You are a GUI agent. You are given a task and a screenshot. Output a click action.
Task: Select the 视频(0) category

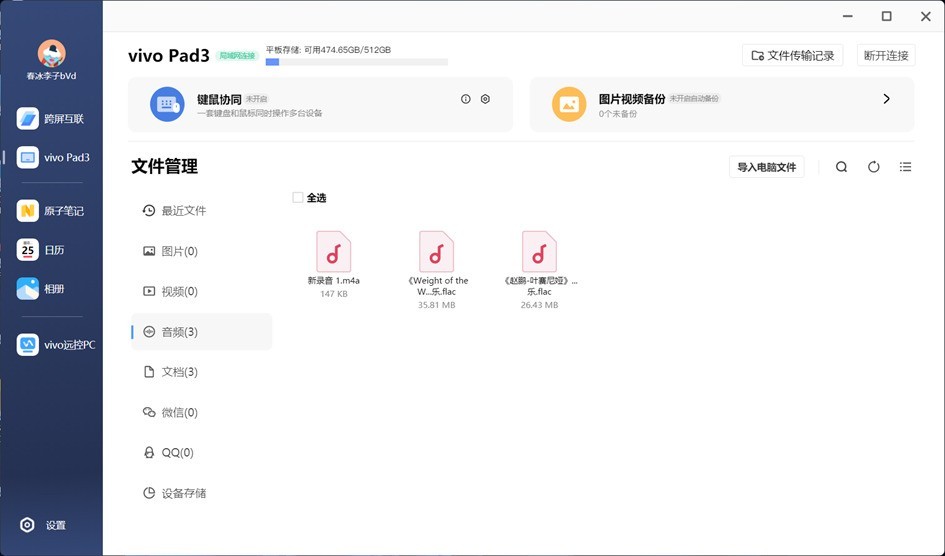coord(201,292)
